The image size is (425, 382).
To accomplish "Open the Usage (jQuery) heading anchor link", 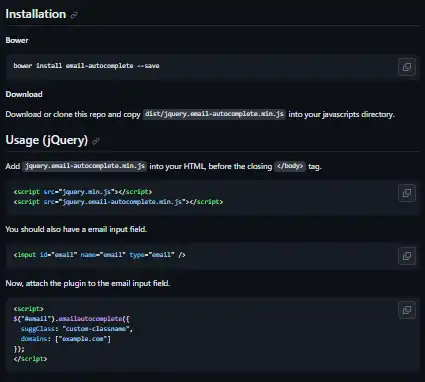I will (96, 141).
